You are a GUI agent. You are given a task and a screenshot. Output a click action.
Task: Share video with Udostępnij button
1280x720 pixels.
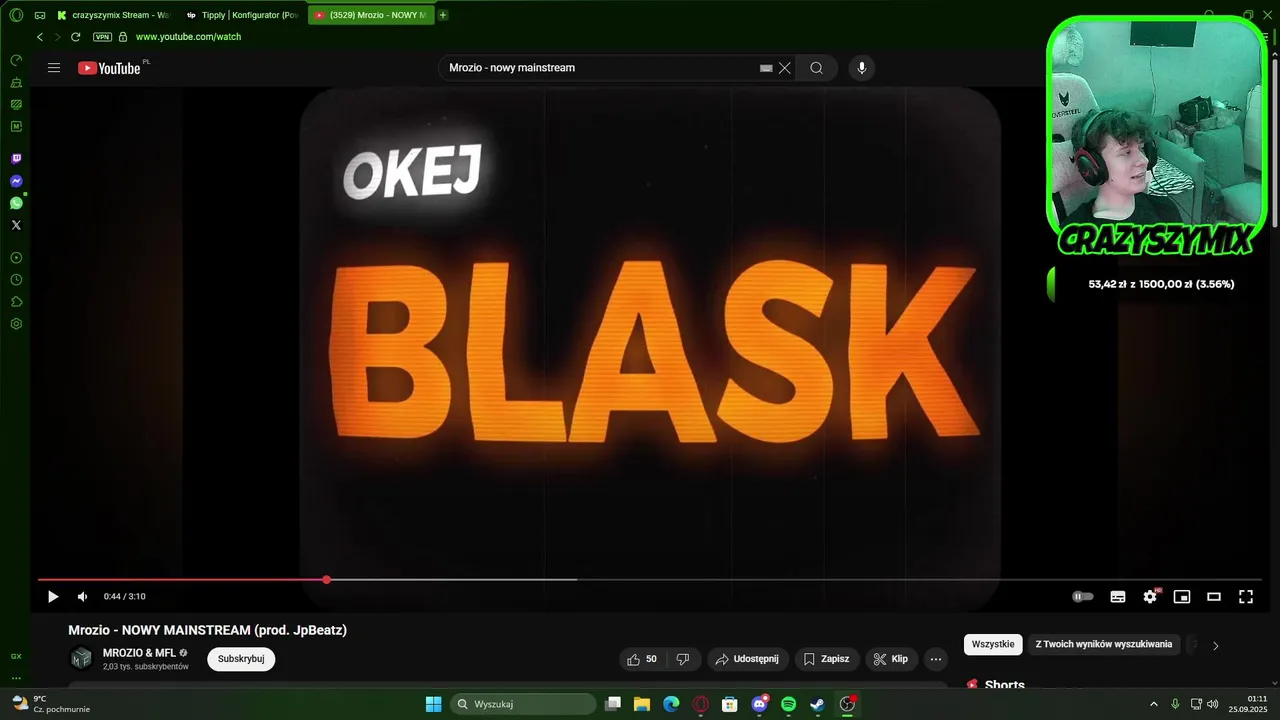point(749,659)
